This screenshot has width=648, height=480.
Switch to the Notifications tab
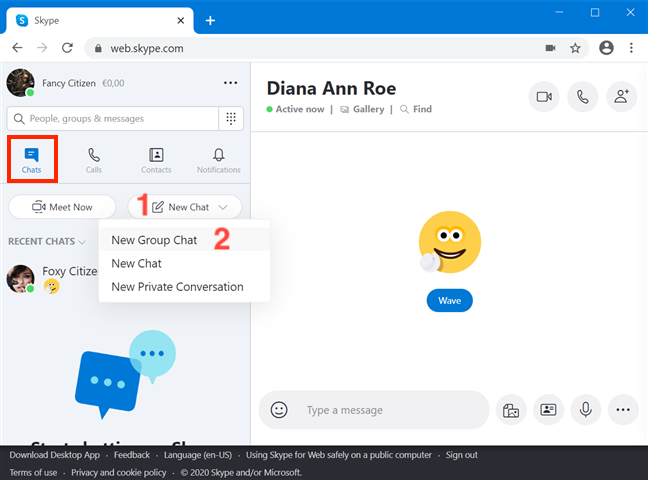(219, 160)
